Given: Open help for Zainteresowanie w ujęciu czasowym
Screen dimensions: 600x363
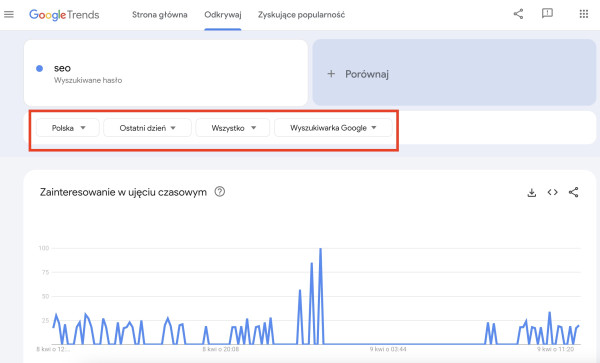Looking at the screenshot, I should point(220,191).
